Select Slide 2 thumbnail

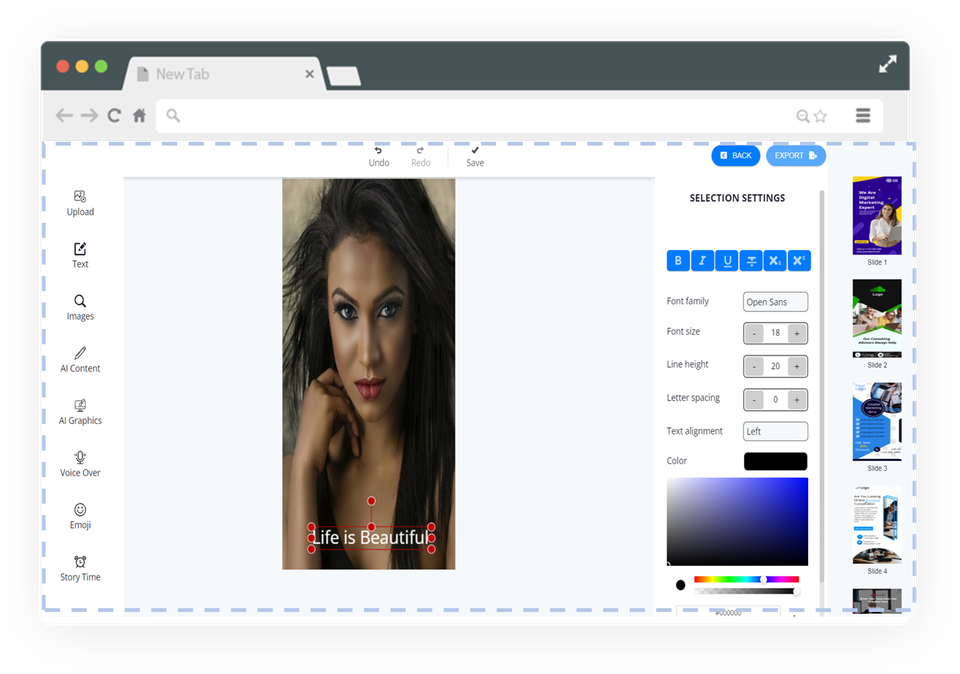(877, 318)
